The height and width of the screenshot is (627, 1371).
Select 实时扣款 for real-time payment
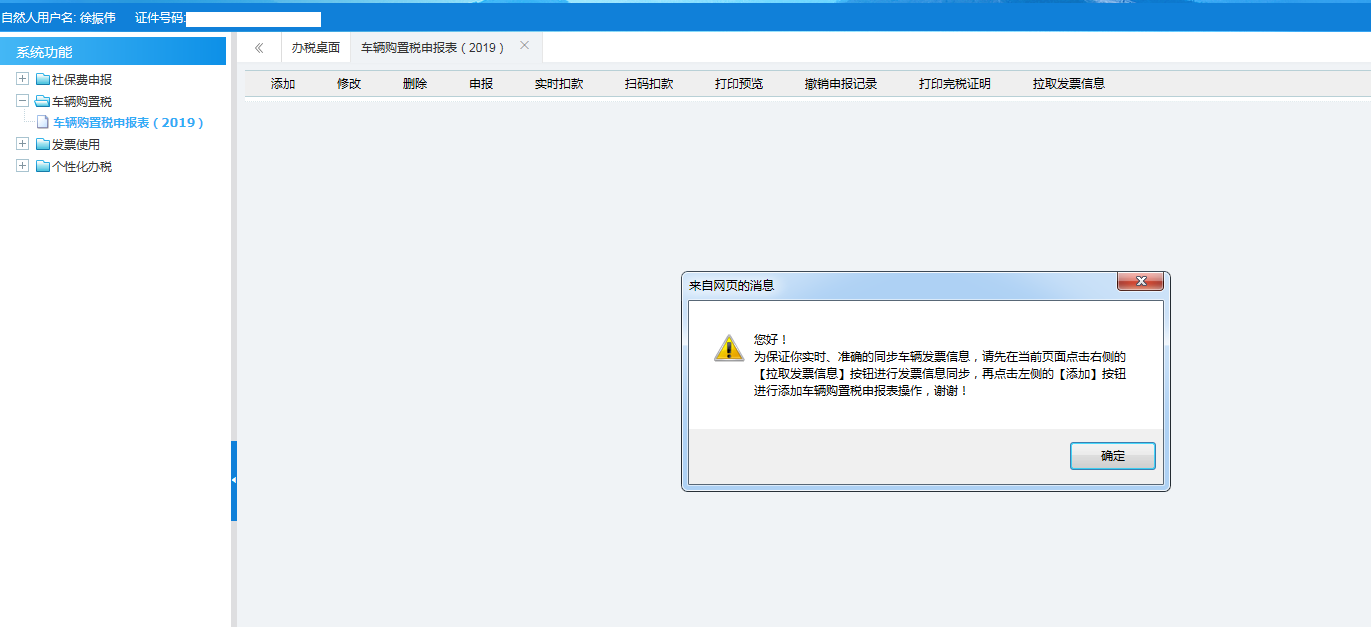557,83
